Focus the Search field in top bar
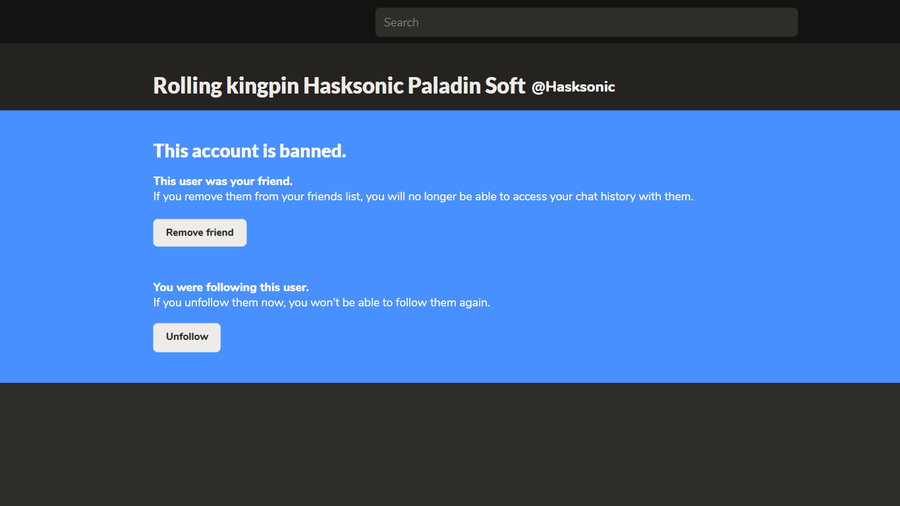The width and height of the screenshot is (900, 506). [586, 22]
